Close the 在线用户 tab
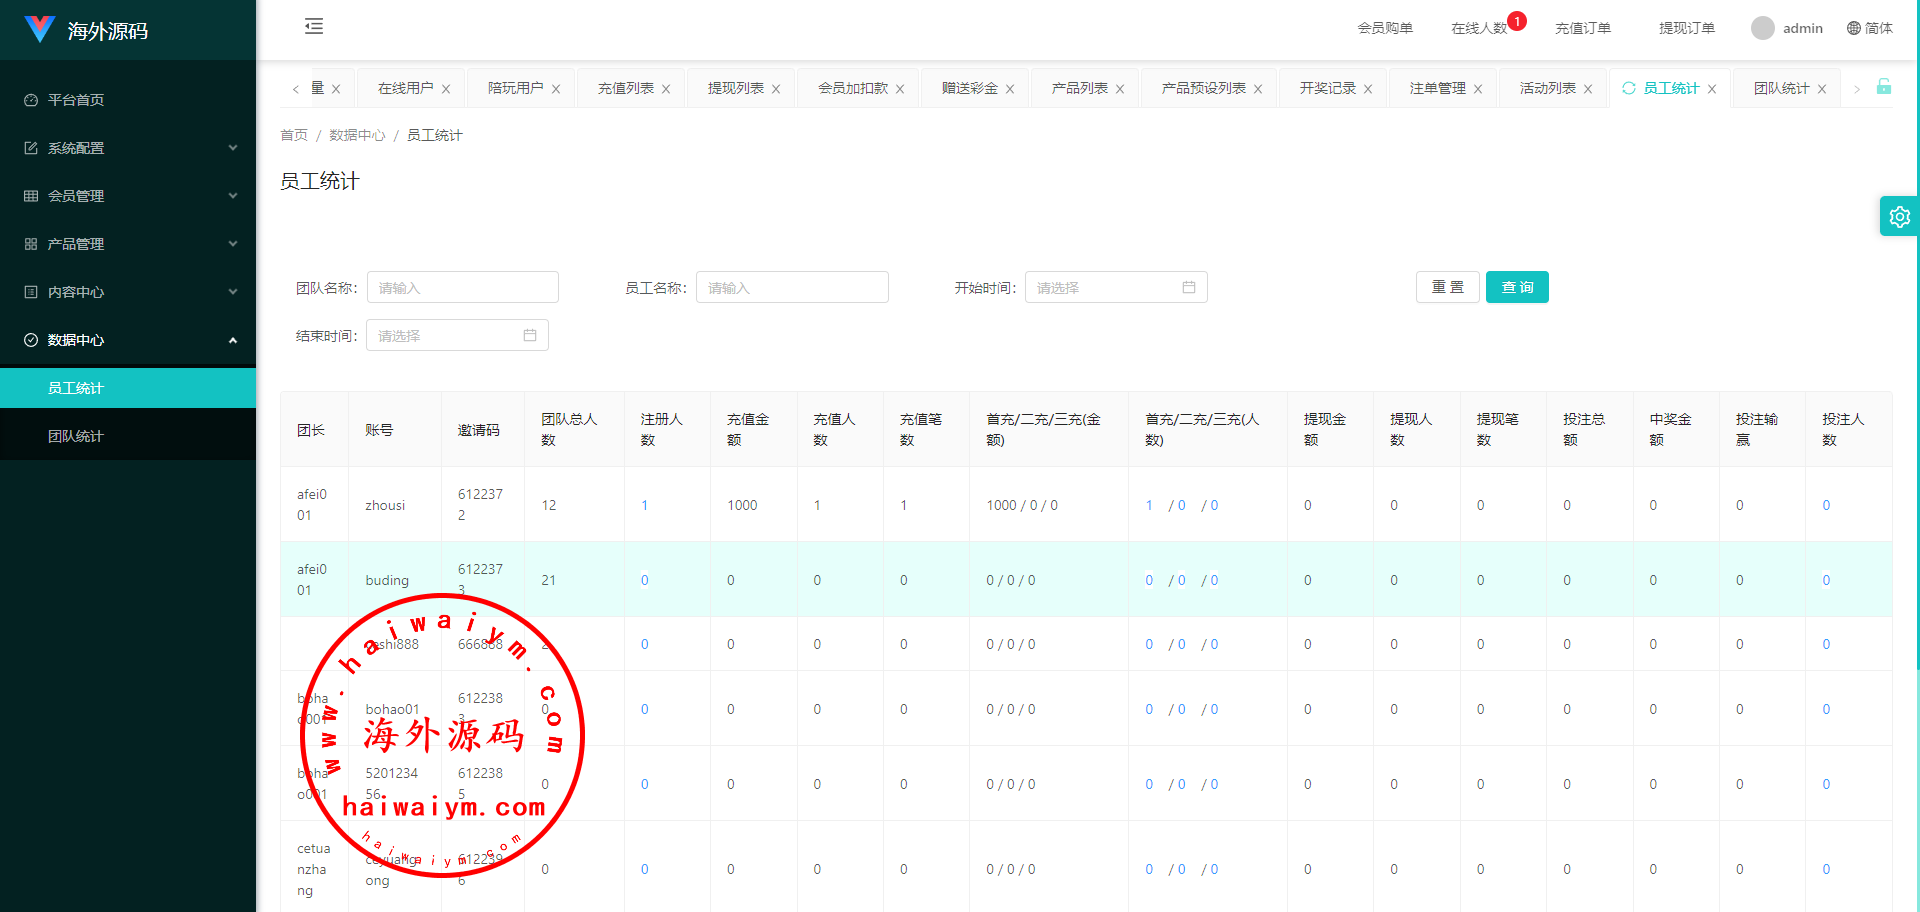Image resolution: width=1920 pixels, height=912 pixels. (x=446, y=89)
